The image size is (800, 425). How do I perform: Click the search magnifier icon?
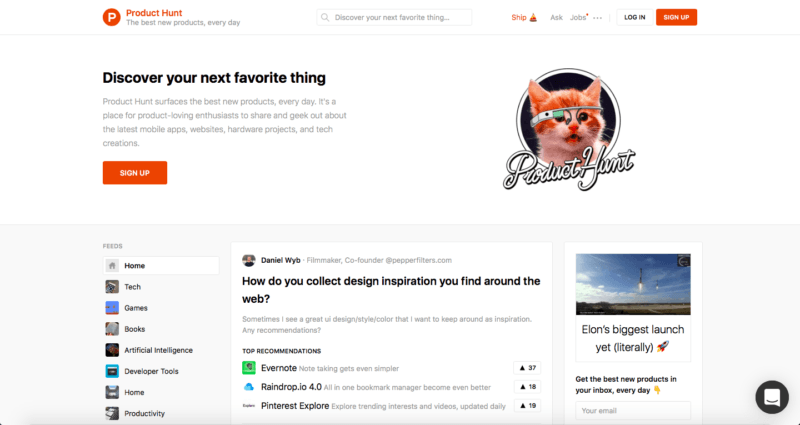(x=325, y=17)
